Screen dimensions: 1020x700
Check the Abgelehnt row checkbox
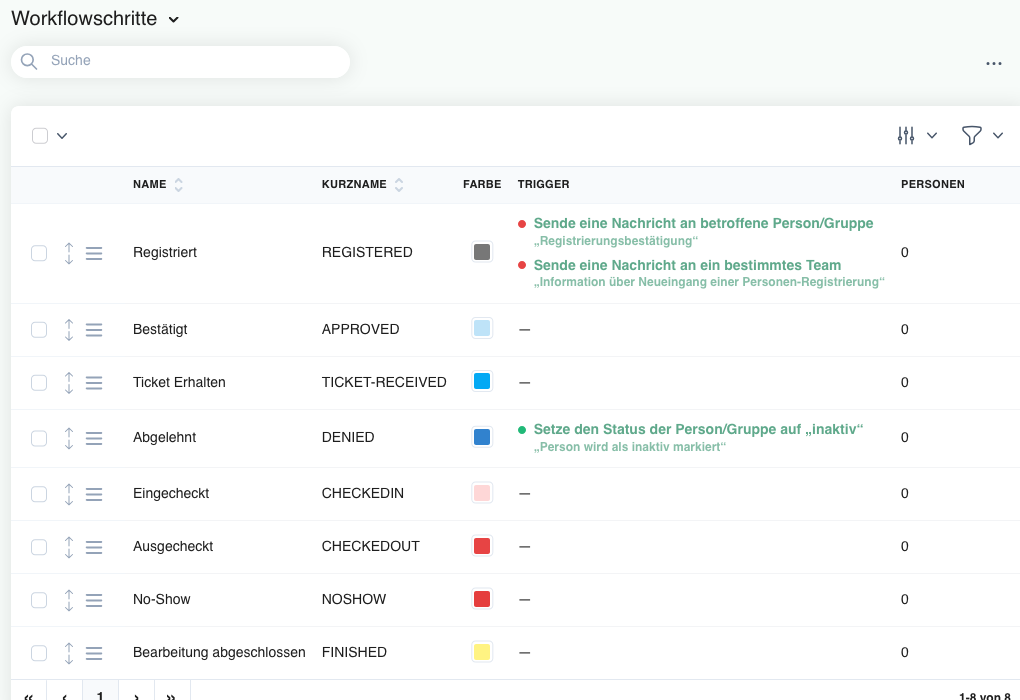click(x=39, y=438)
